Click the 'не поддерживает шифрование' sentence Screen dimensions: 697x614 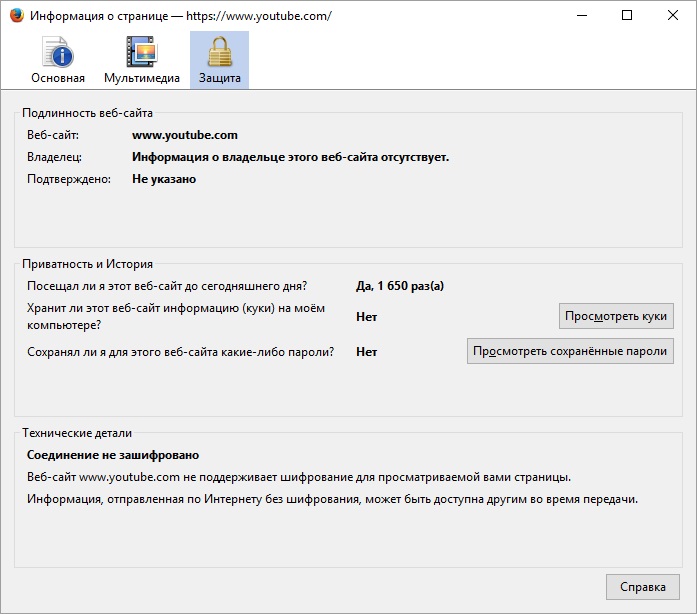(x=299, y=477)
